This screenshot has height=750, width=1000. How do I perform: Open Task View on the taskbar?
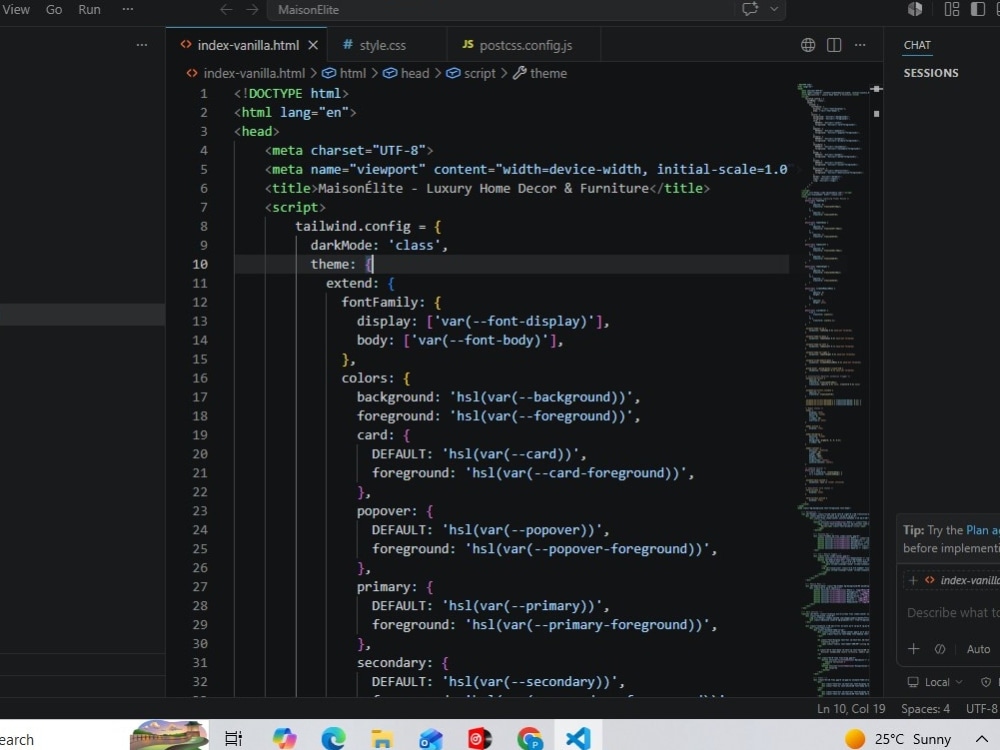[x=233, y=739]
